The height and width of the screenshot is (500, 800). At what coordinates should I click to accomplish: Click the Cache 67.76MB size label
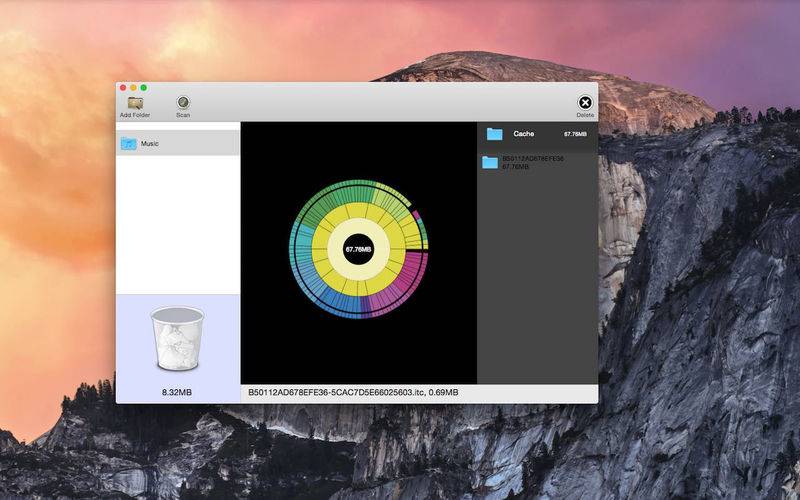[575, 134]
